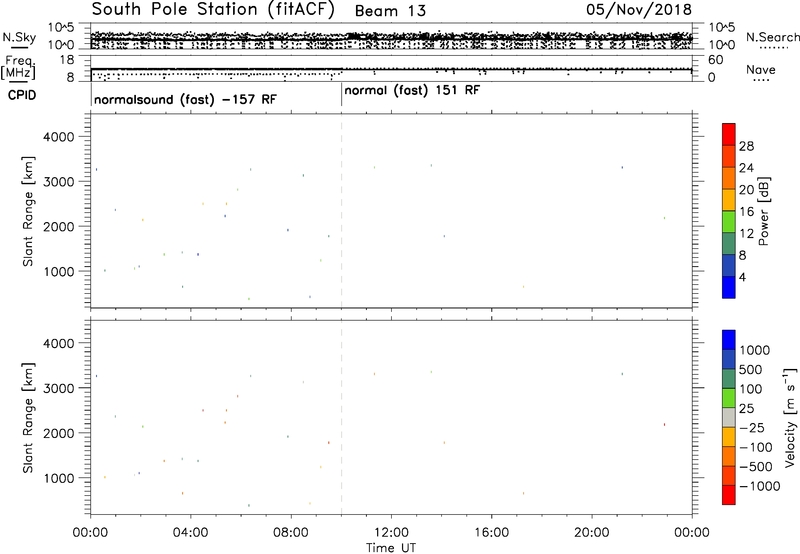Click the 'N.Search' legend label
Viewport: 800px width, 554px height.
point(772,37)
